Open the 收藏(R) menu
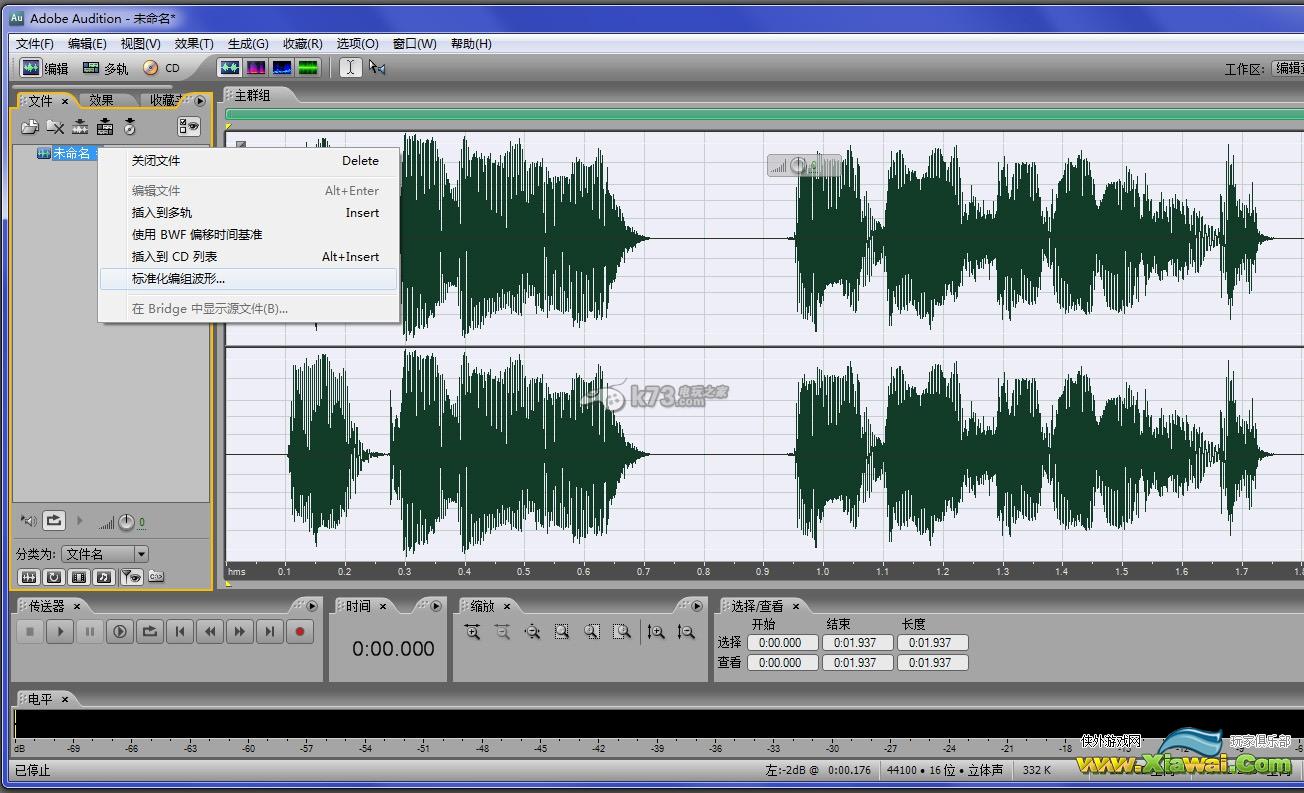1304x793 pixels. (302, 44)
